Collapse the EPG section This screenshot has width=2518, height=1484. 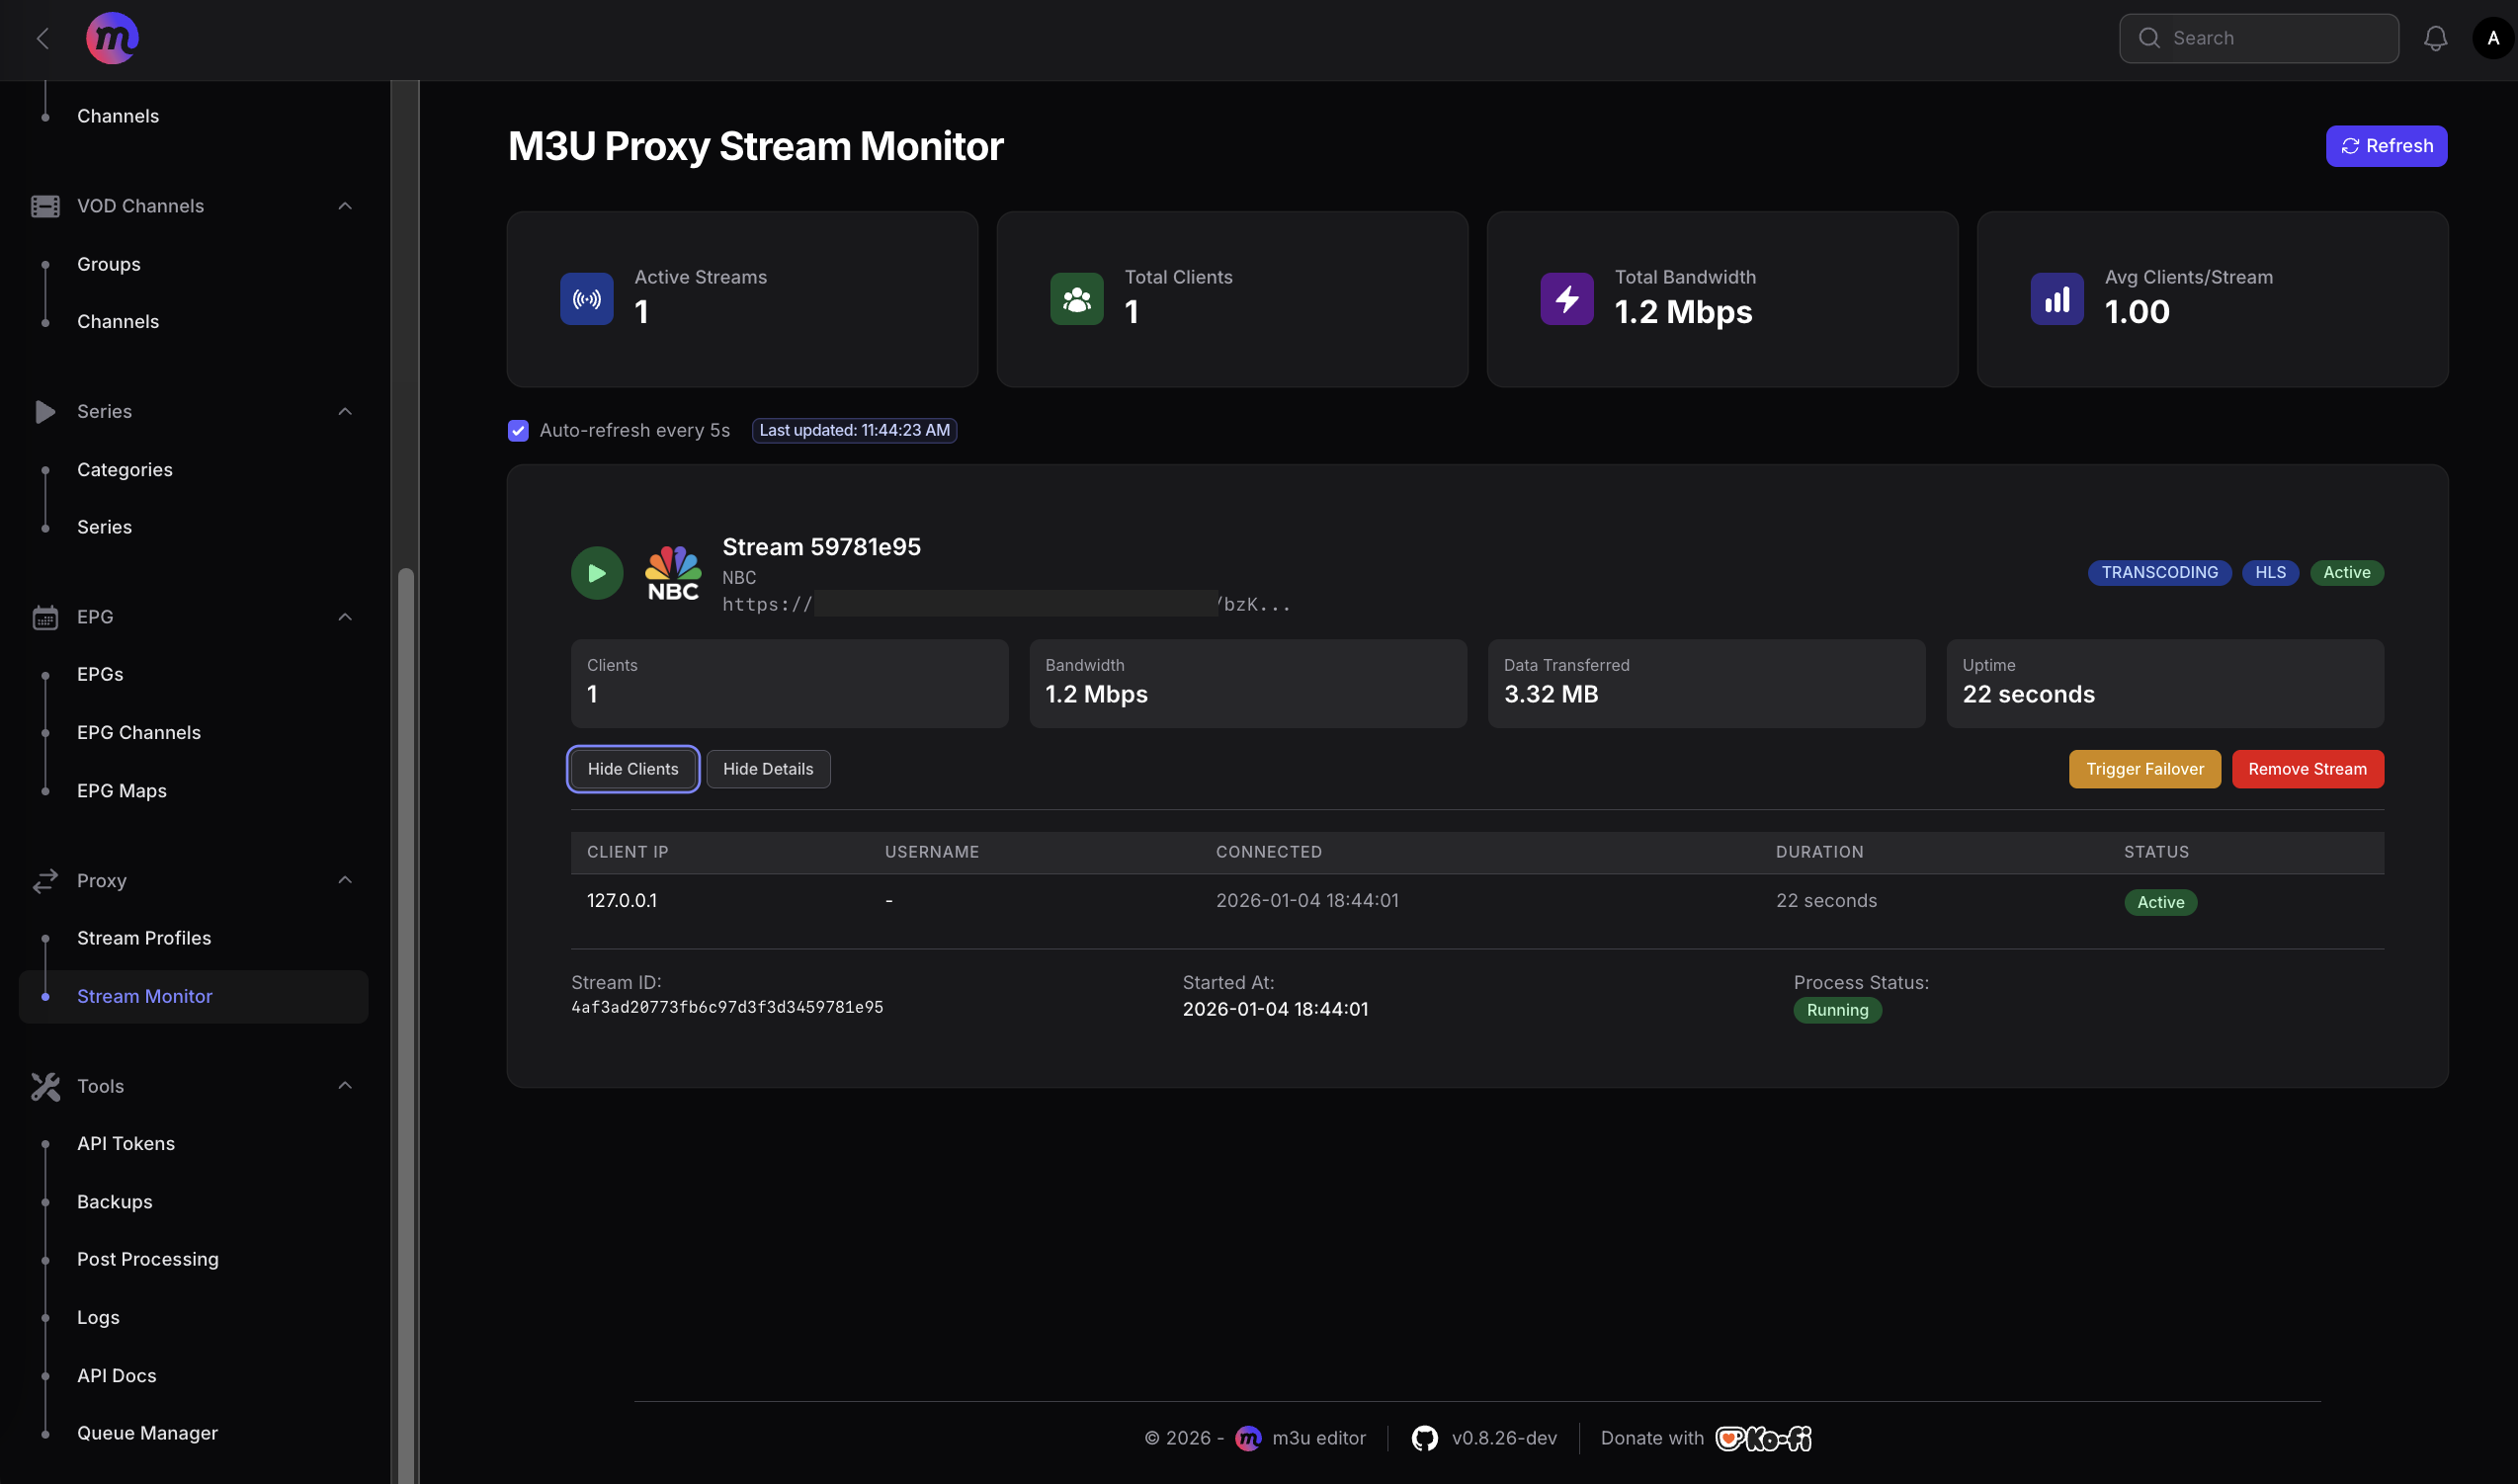(345, 616)
